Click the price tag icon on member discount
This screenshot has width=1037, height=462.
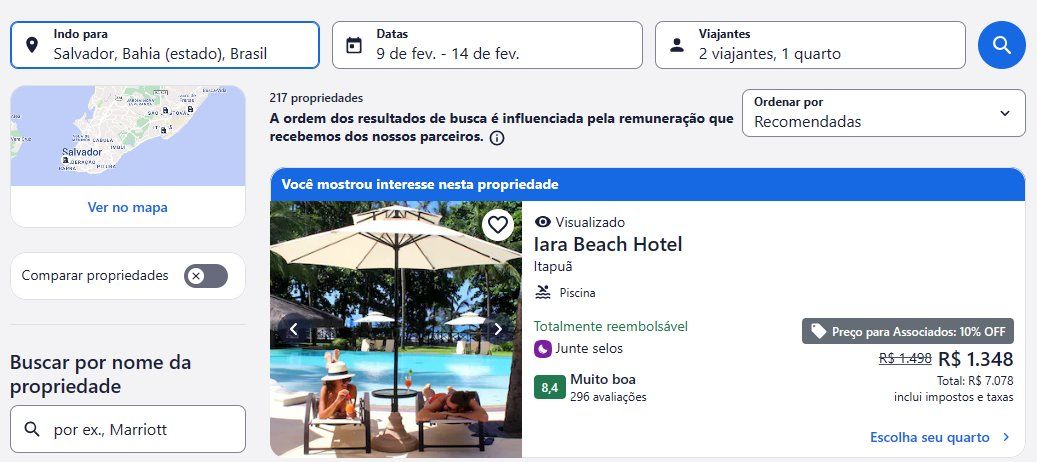(819, 331)
